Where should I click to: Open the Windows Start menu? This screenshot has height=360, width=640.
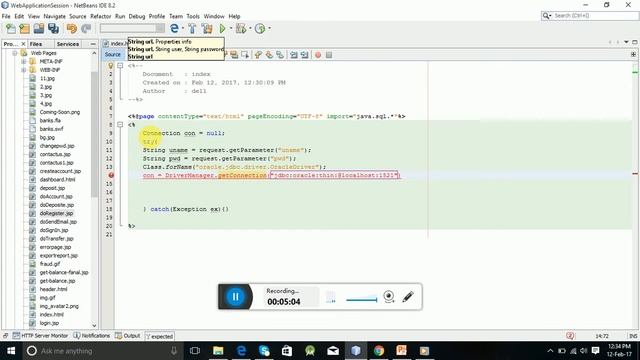coord(11,351)
